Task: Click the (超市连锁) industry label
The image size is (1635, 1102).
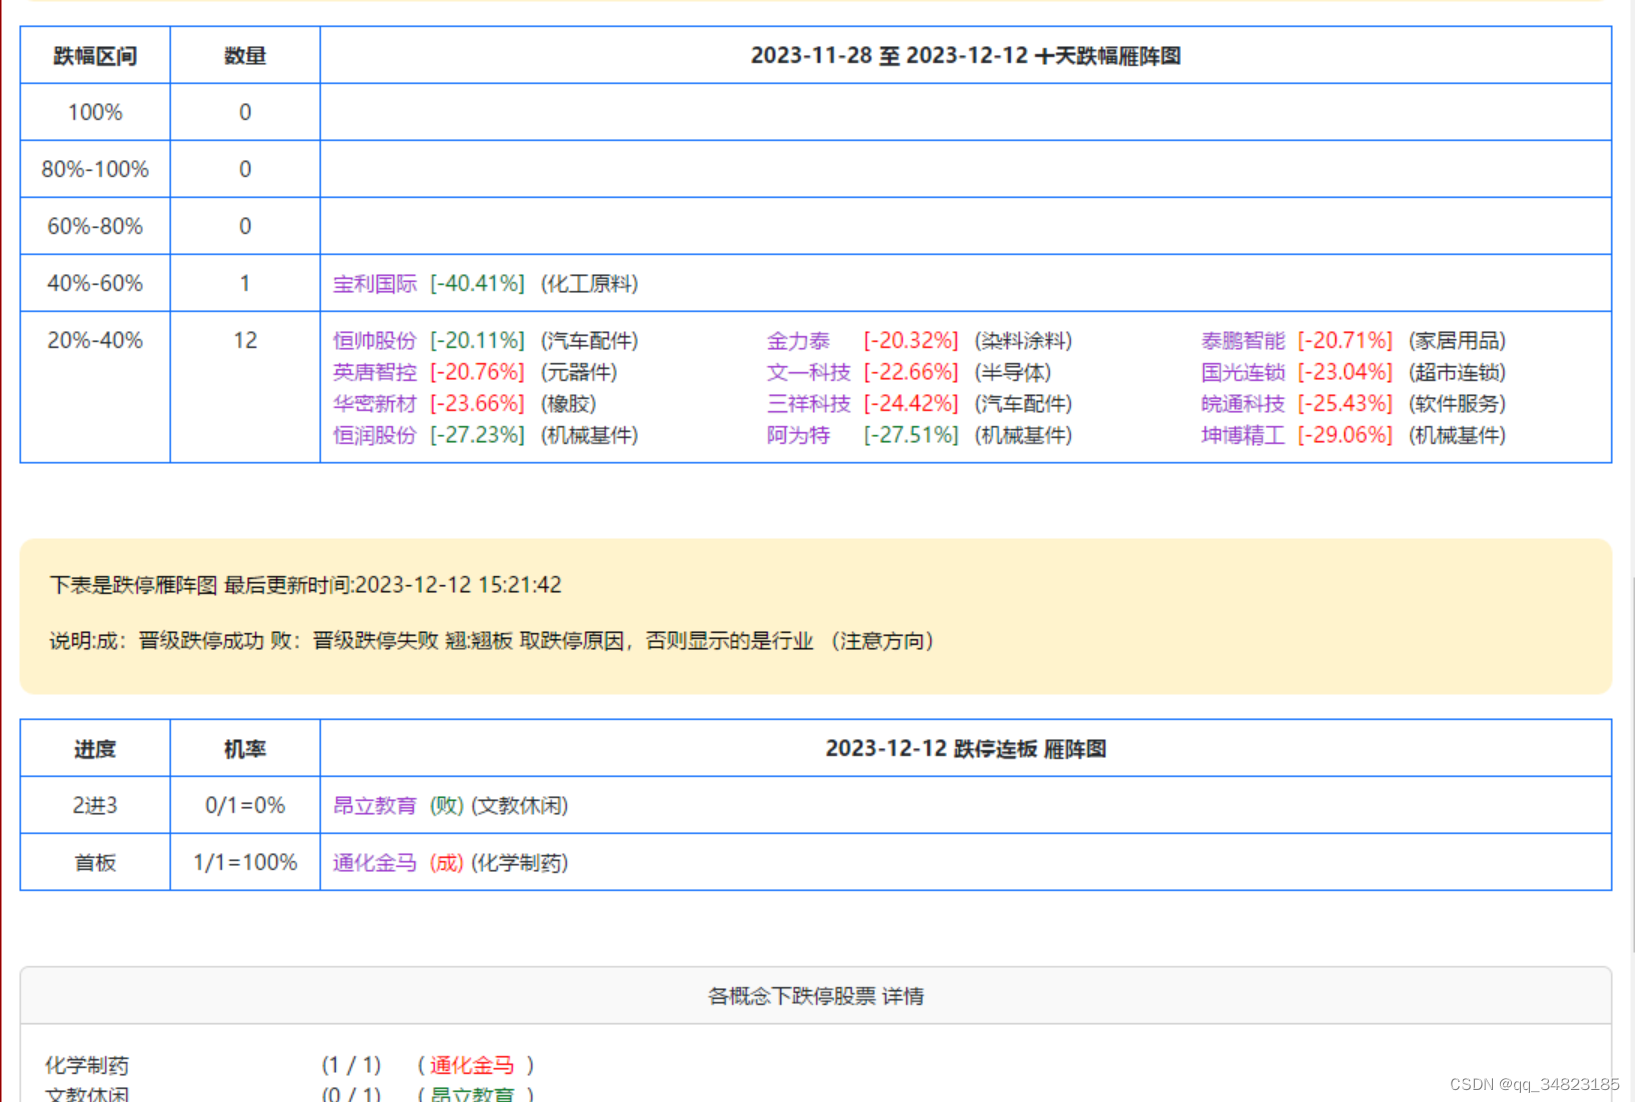Action: [x=1457, y=372]
